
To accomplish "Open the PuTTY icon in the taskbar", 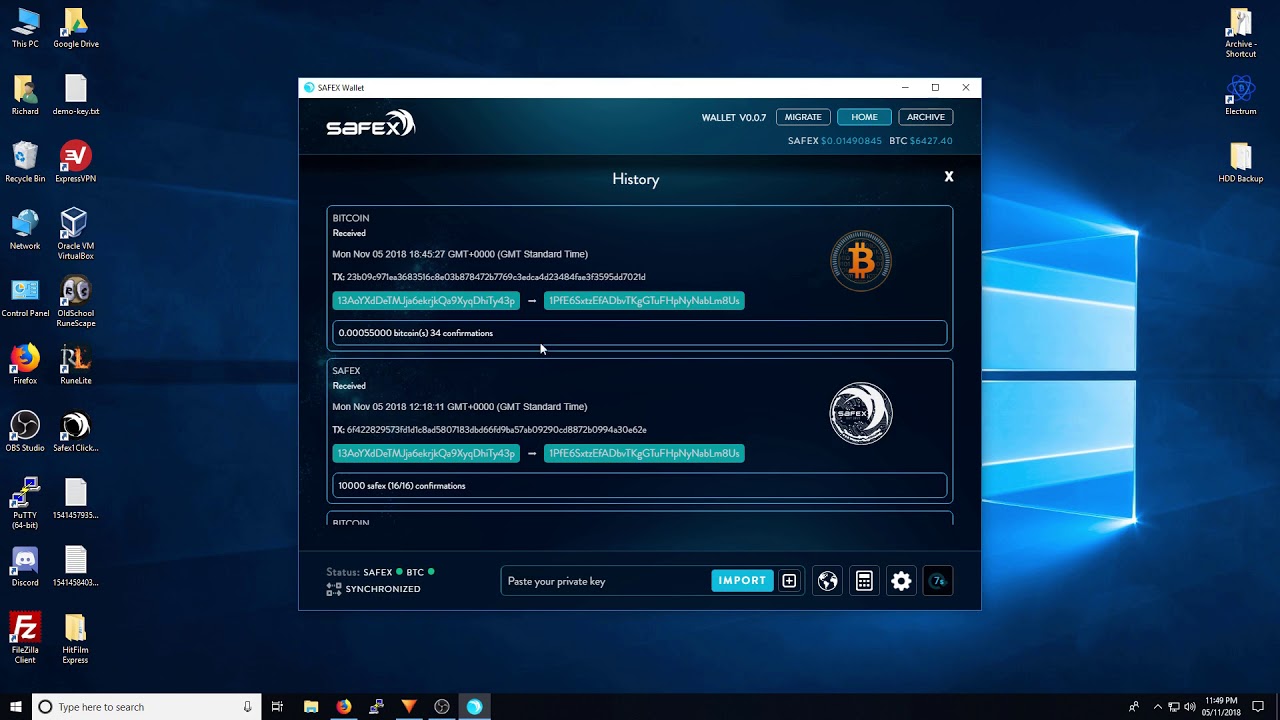I will (376, 707).
